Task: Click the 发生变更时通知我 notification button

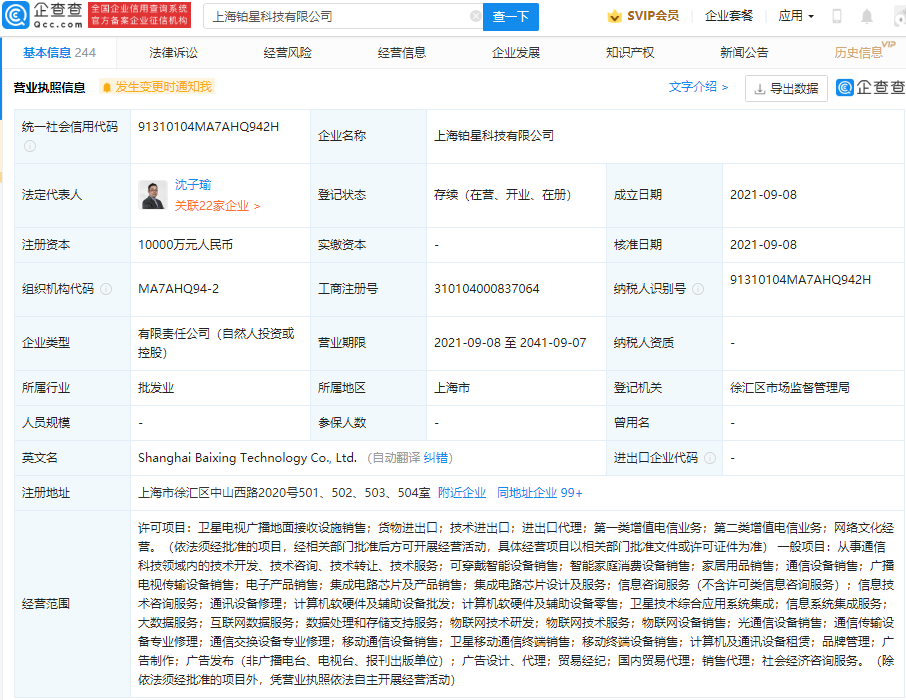Action: 157,87
